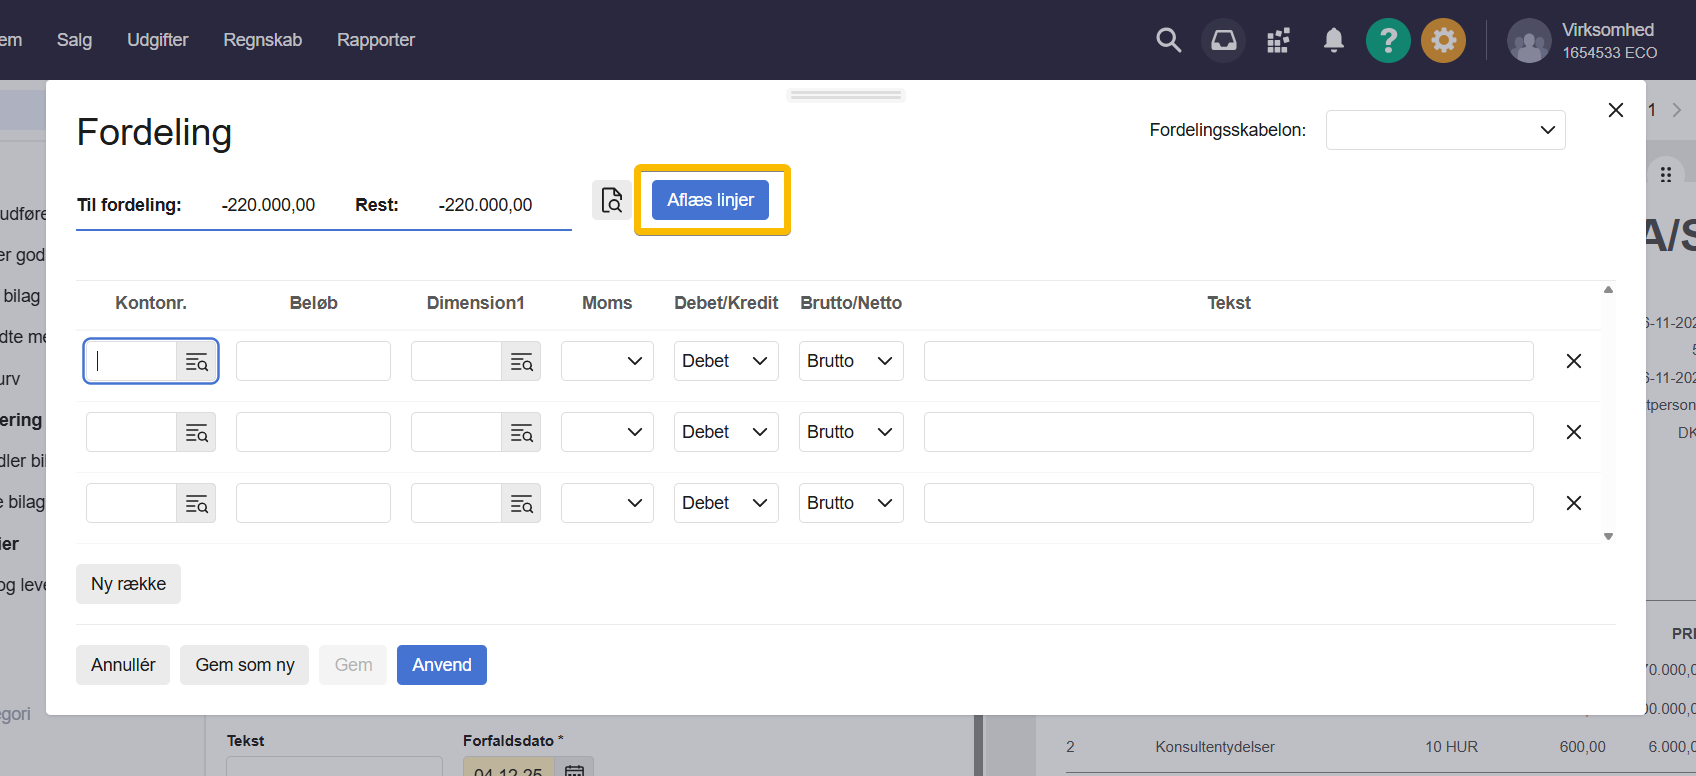Open the orange settings gear
Image resolution: width=1696 pixels, height=776 pixels.
pyautogui.click(x=1443, y=41)
